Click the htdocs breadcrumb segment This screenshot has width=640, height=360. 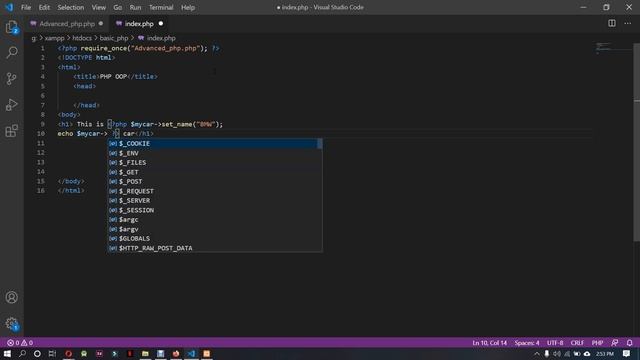82,38
